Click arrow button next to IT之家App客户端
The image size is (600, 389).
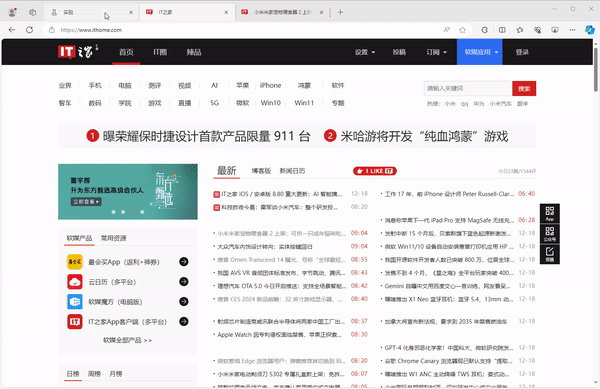click(184, 321)
